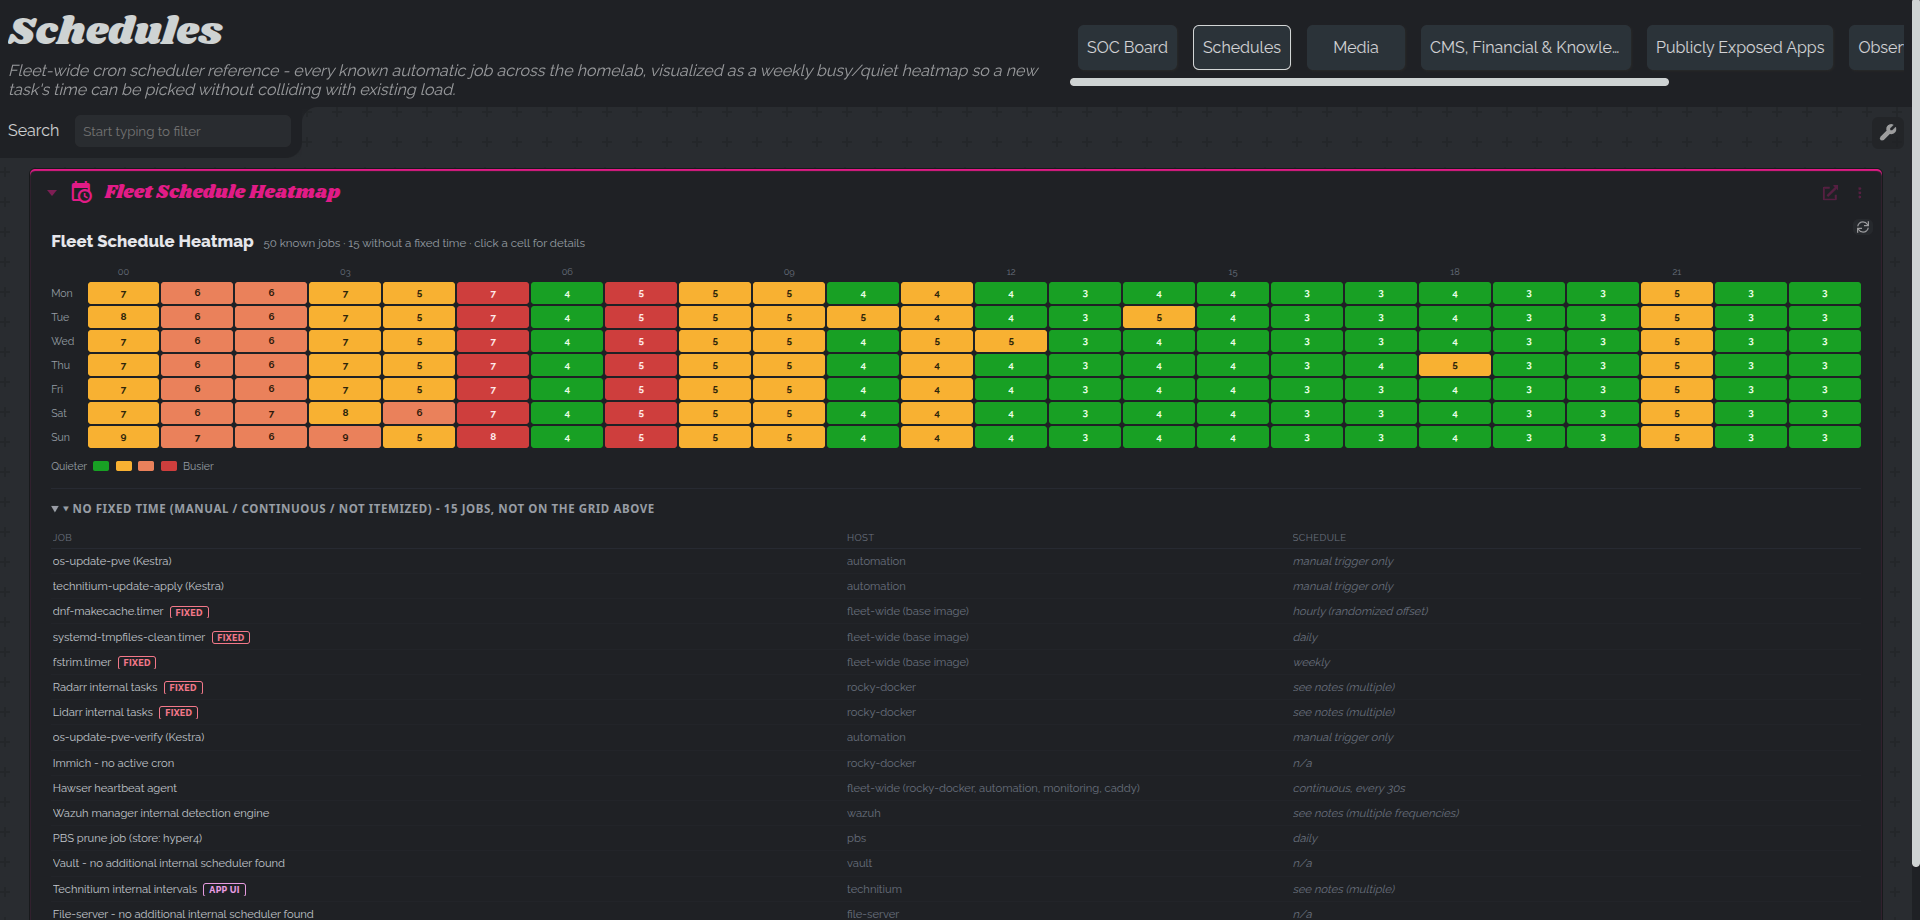
Task: Open Saturday 03:00 cell showing 8
Action: 345,414
